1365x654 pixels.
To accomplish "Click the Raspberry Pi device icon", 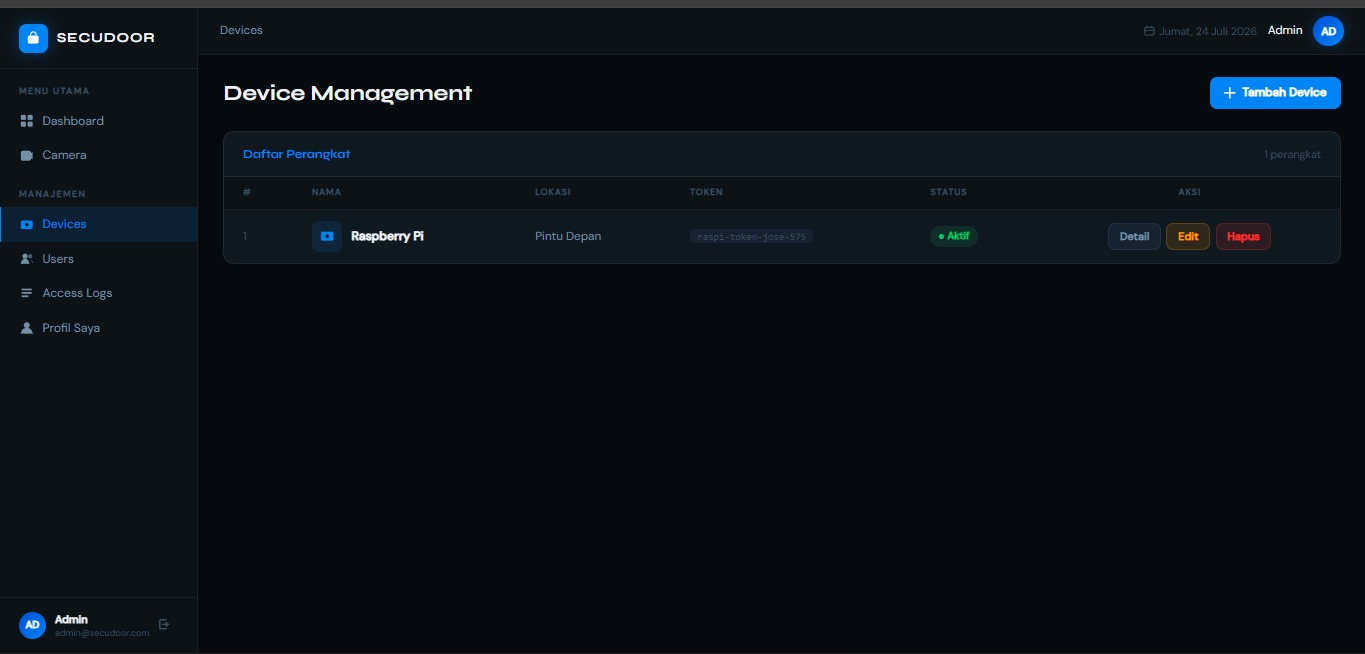I will point(327,236).
